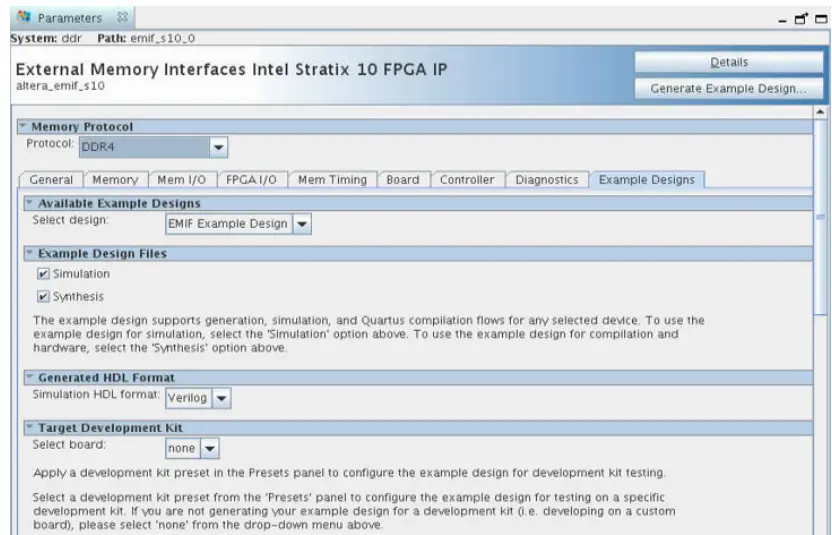Click the 'Simulation HDL format:' label

pos(96,394)
